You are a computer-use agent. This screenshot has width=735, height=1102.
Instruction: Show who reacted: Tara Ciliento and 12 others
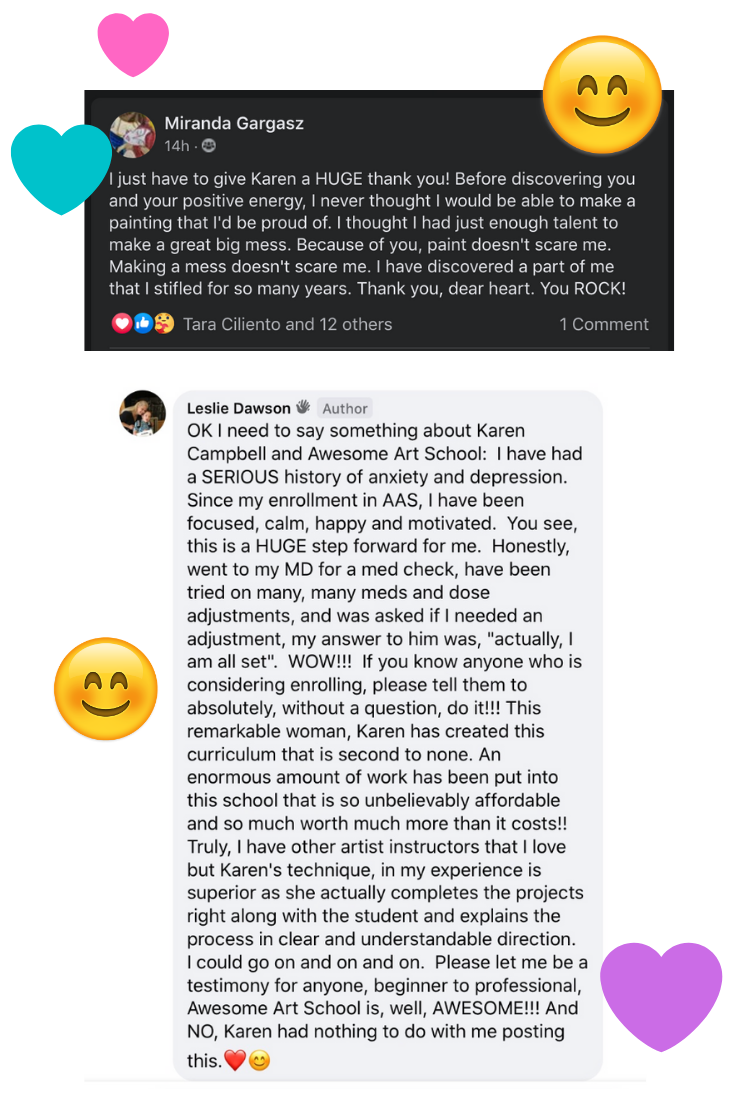pyautogui.click(x=287, y=324)
